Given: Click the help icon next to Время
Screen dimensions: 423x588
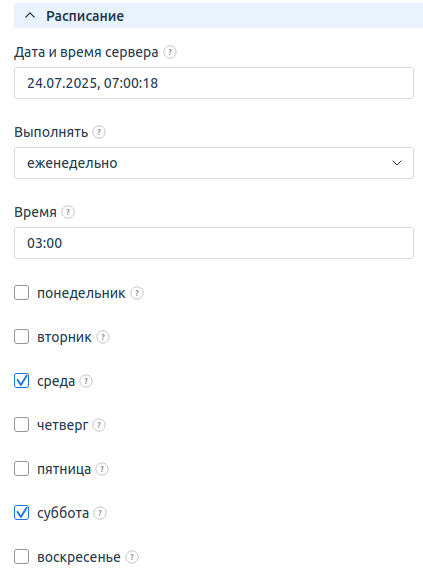Looking at the screenshot, I should point(68,212).
